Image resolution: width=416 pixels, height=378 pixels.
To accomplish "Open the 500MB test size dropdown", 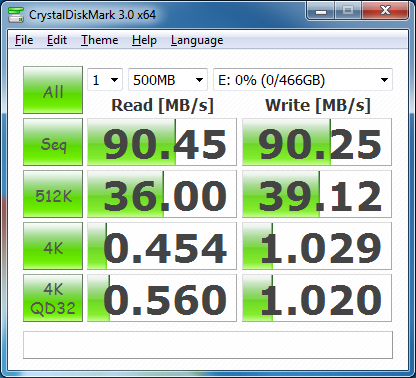I will pyautogui.click(x=168, y=80).
